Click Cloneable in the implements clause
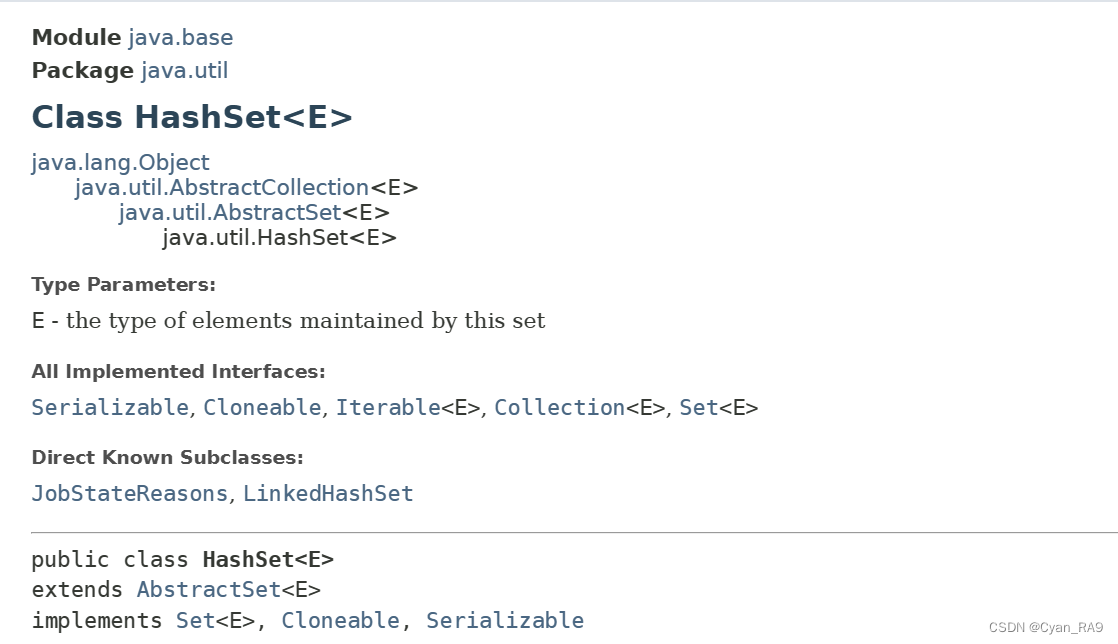This screenshot has width=1118, height=644. click(340, 620)
